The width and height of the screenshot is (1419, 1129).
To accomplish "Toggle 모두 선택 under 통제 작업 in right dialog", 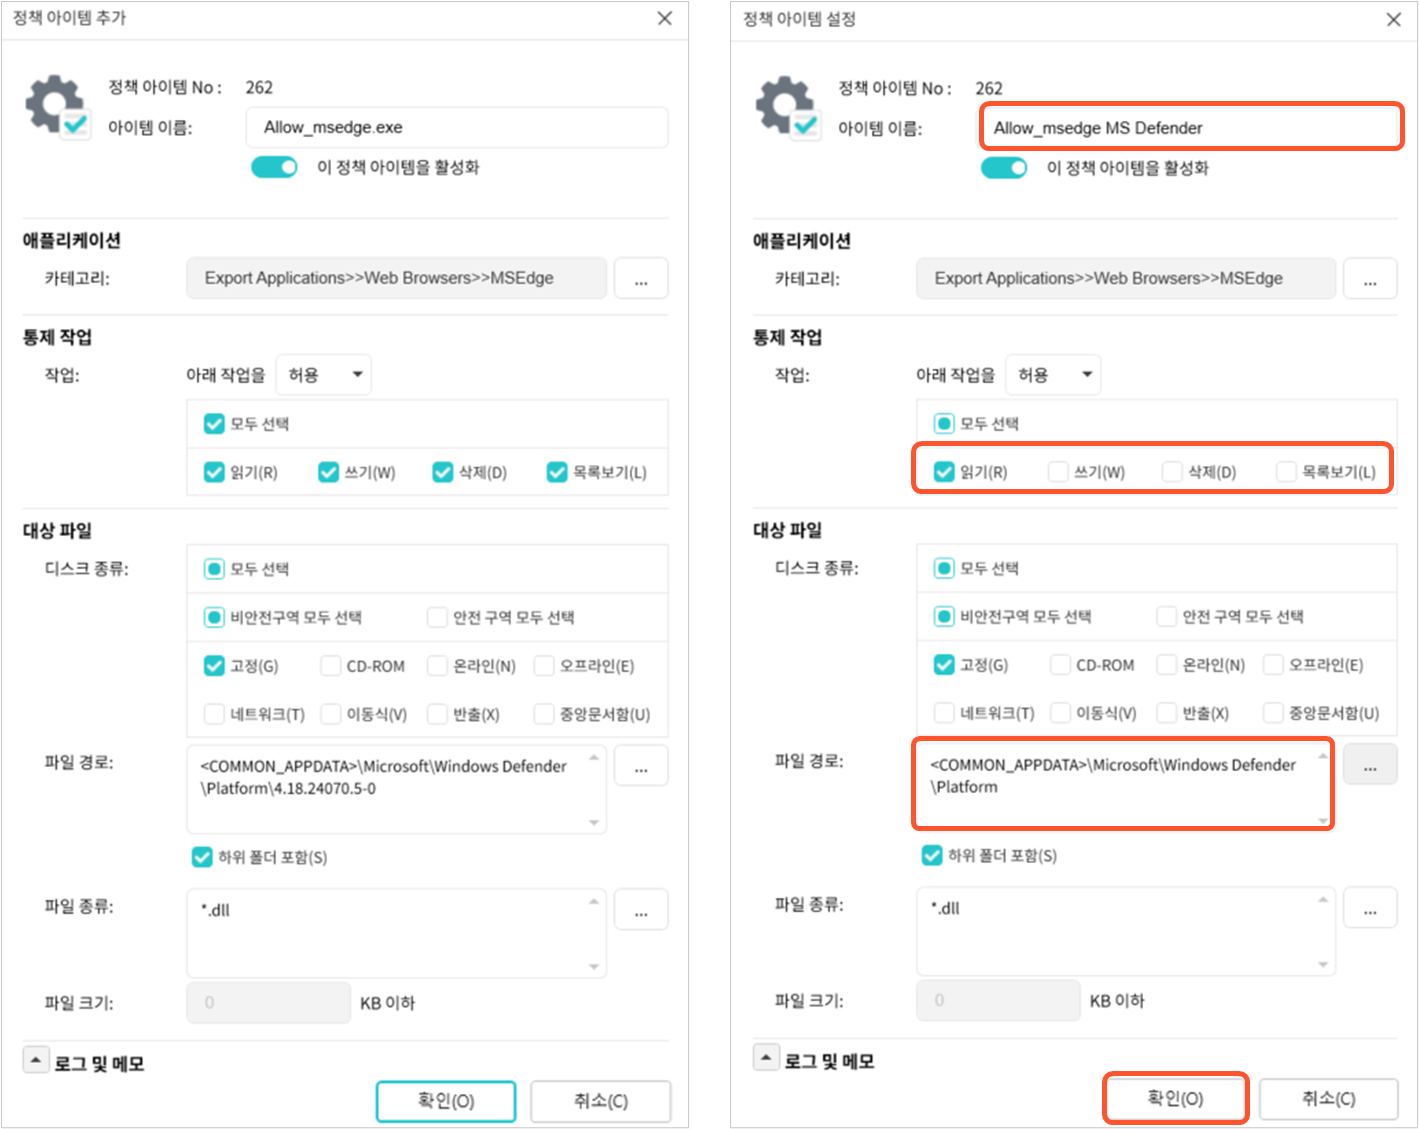I will click(944, 423).
